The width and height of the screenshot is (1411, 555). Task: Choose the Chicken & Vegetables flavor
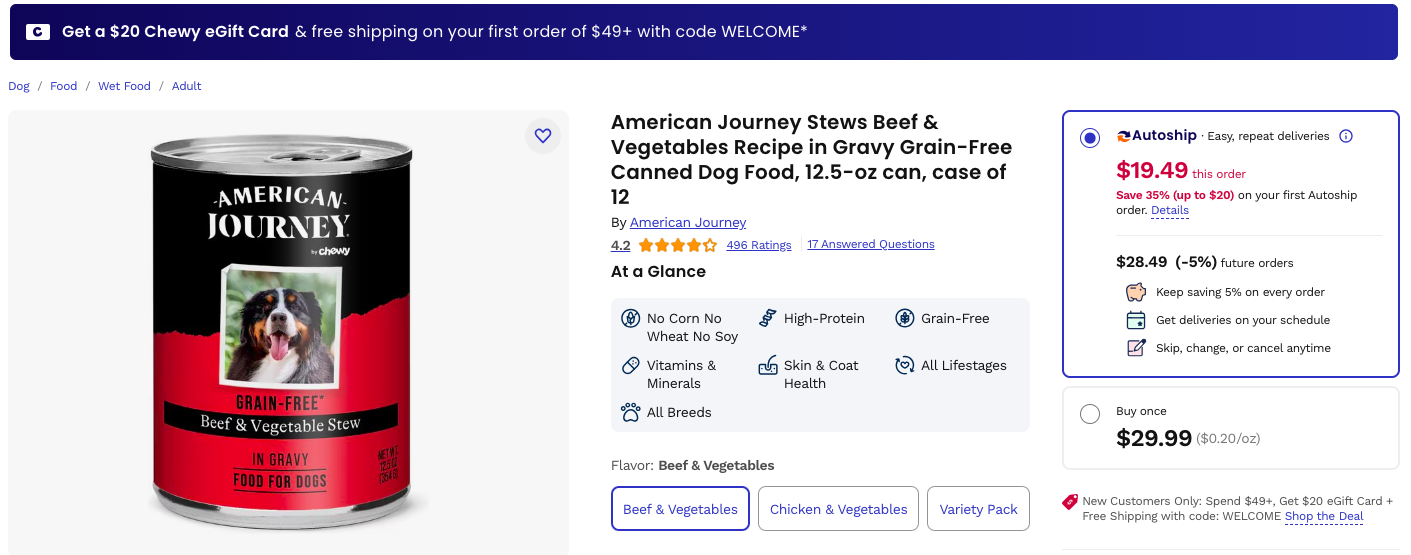838,509
